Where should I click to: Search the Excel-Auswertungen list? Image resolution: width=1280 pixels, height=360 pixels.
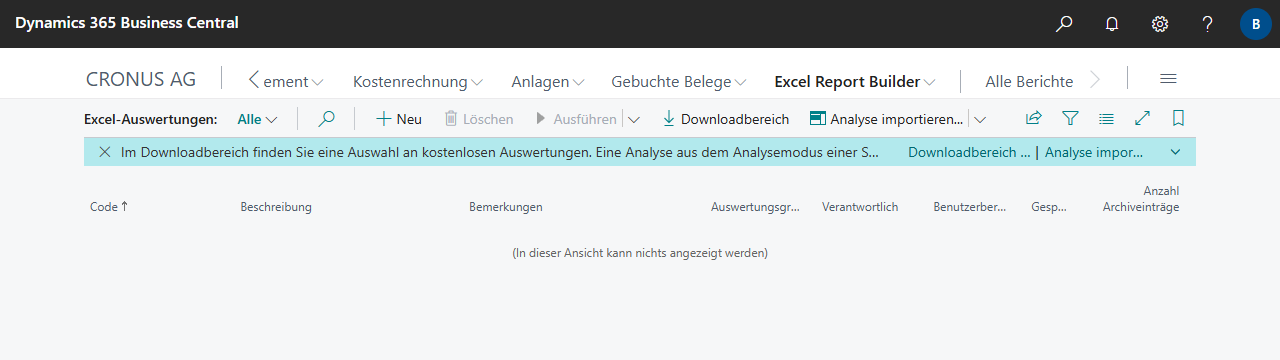click(x=326, y=118)
